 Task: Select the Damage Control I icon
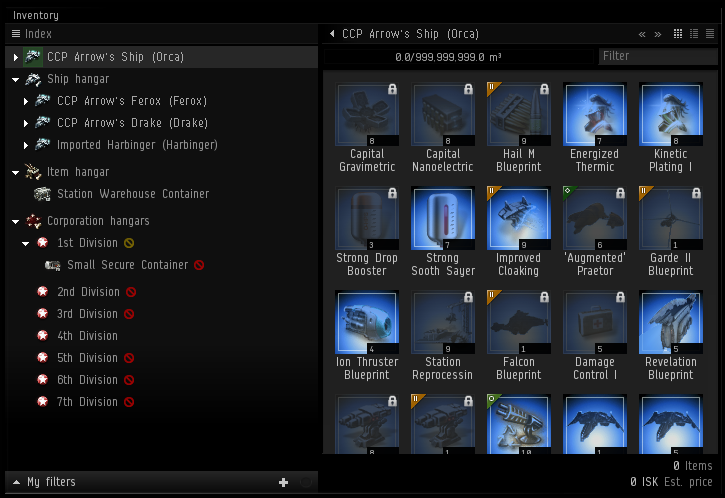click(x=595, y=322)
